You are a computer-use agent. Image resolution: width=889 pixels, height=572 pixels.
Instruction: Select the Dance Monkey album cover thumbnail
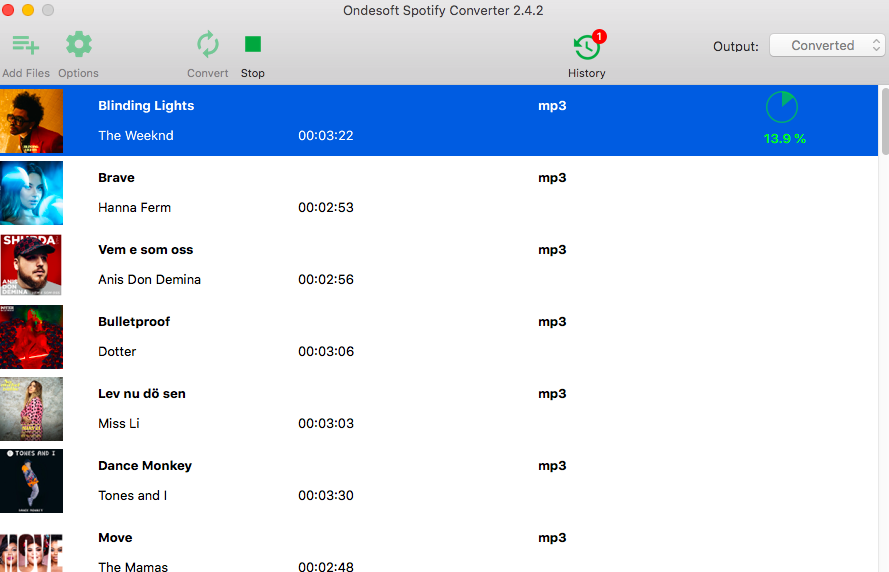pos(32,481)
